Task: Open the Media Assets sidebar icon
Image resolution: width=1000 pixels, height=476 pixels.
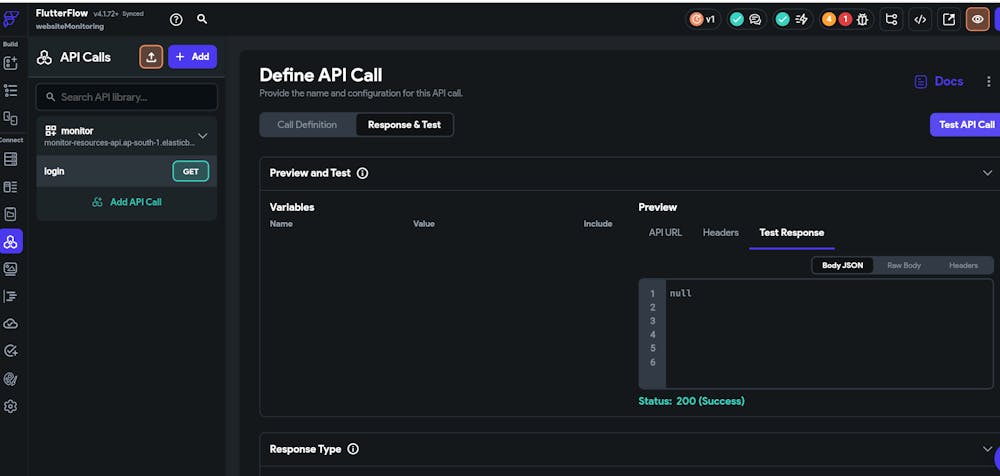Action: pyautogui.click(x=11, y=269)
